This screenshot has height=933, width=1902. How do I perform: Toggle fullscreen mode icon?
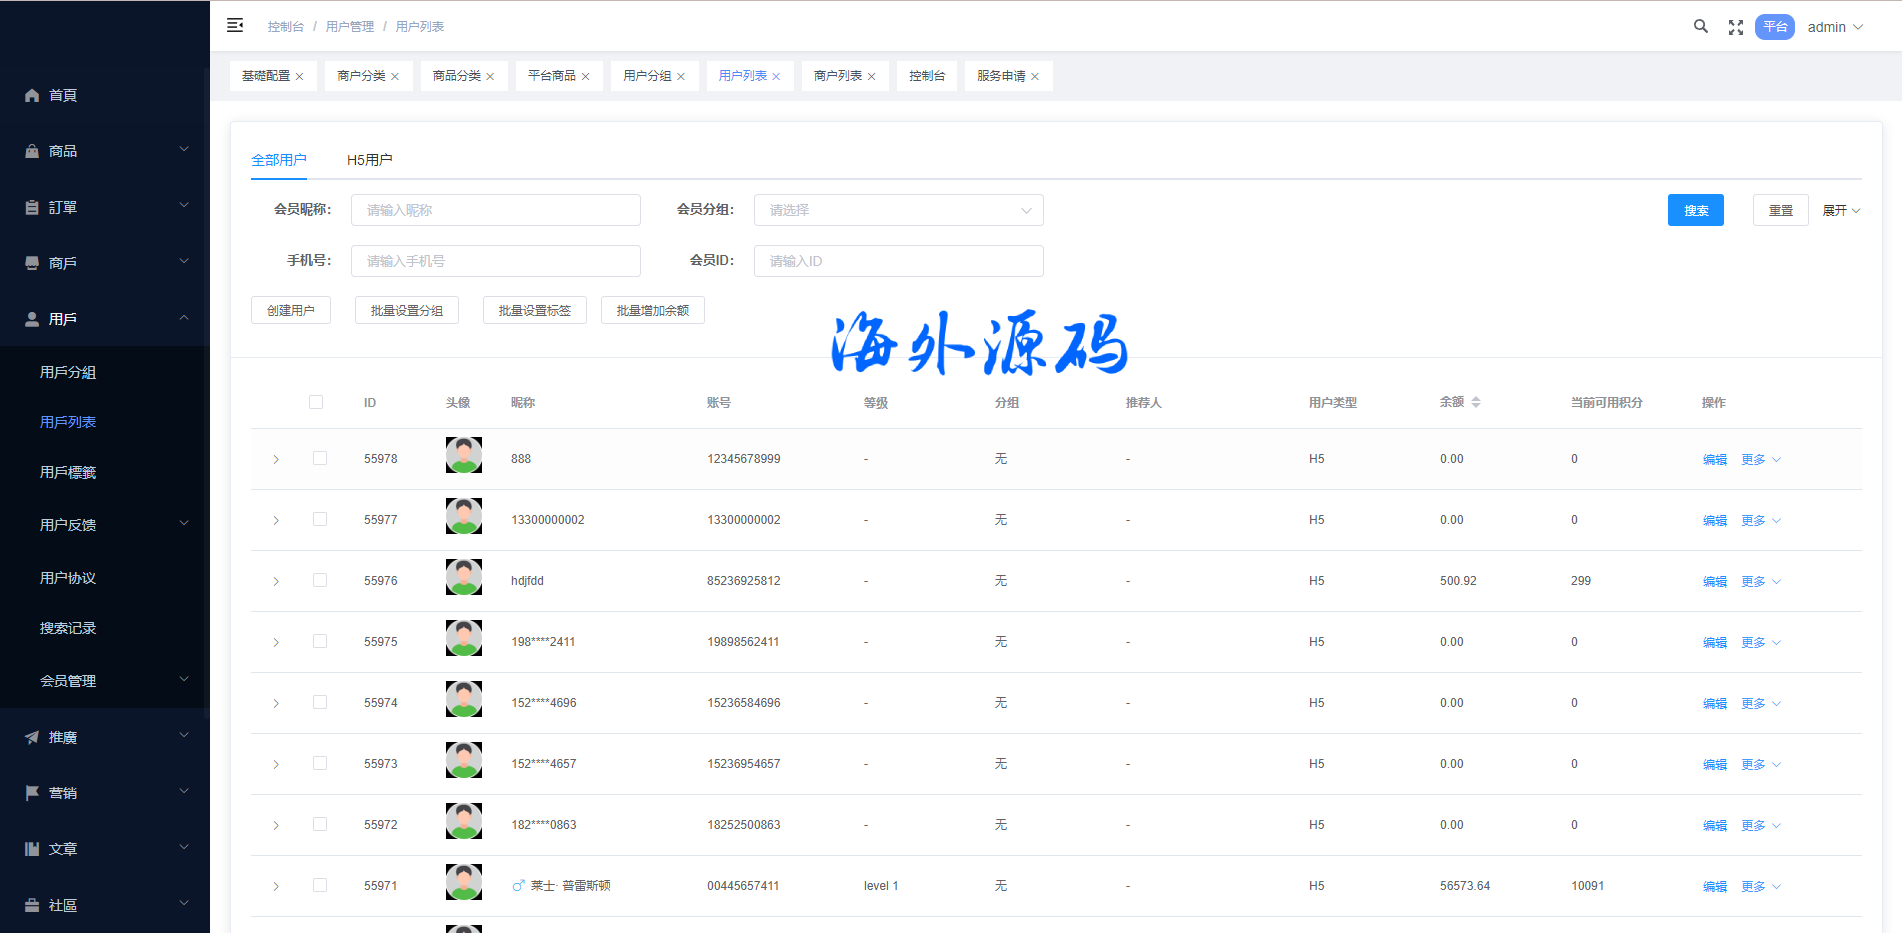(1735, 28)
